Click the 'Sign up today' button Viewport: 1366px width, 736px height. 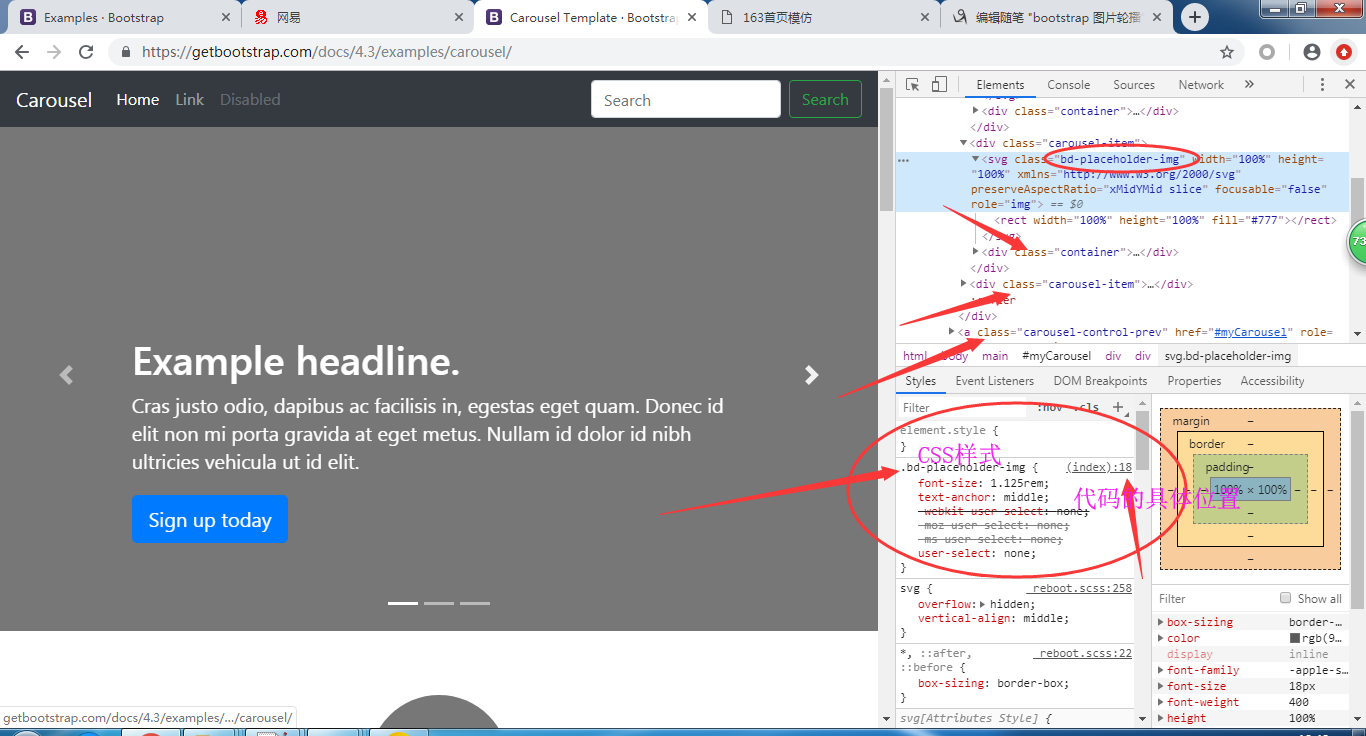pos(210,520)
